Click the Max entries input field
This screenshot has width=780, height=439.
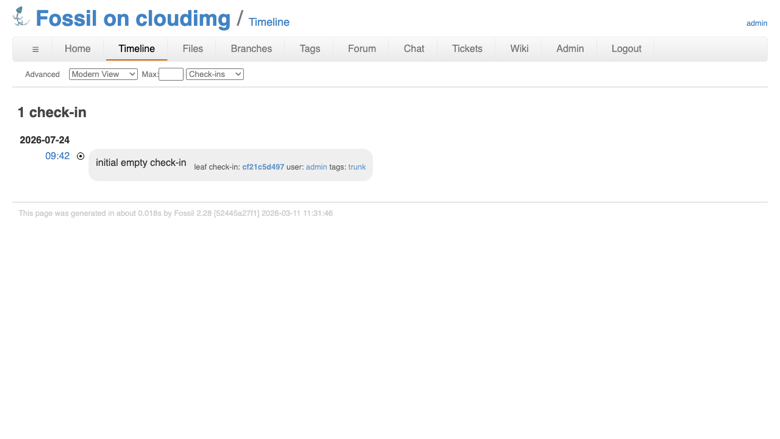click(171, 74)
